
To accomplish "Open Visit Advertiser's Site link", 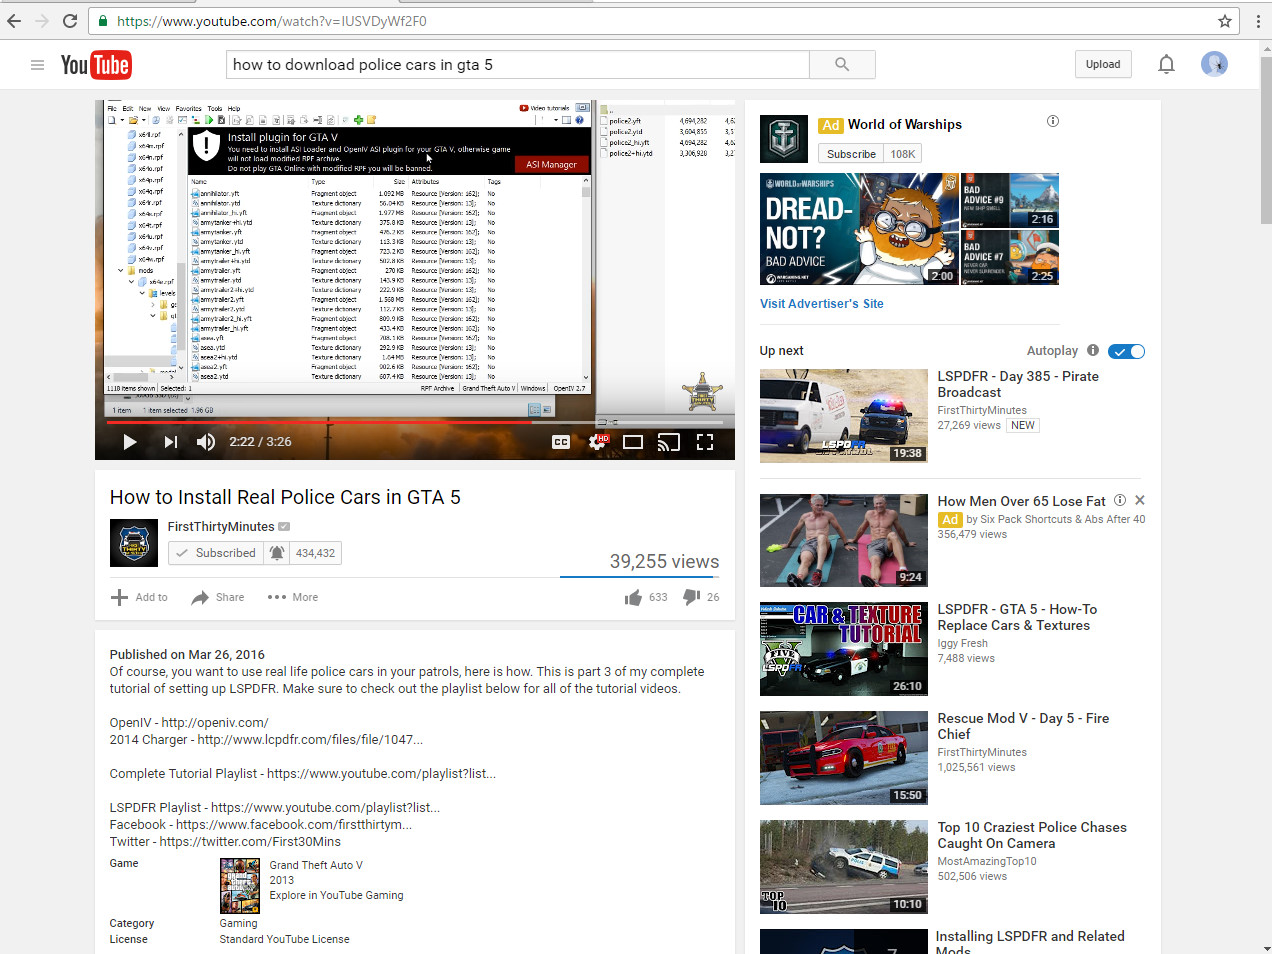I will coord(822,304).
